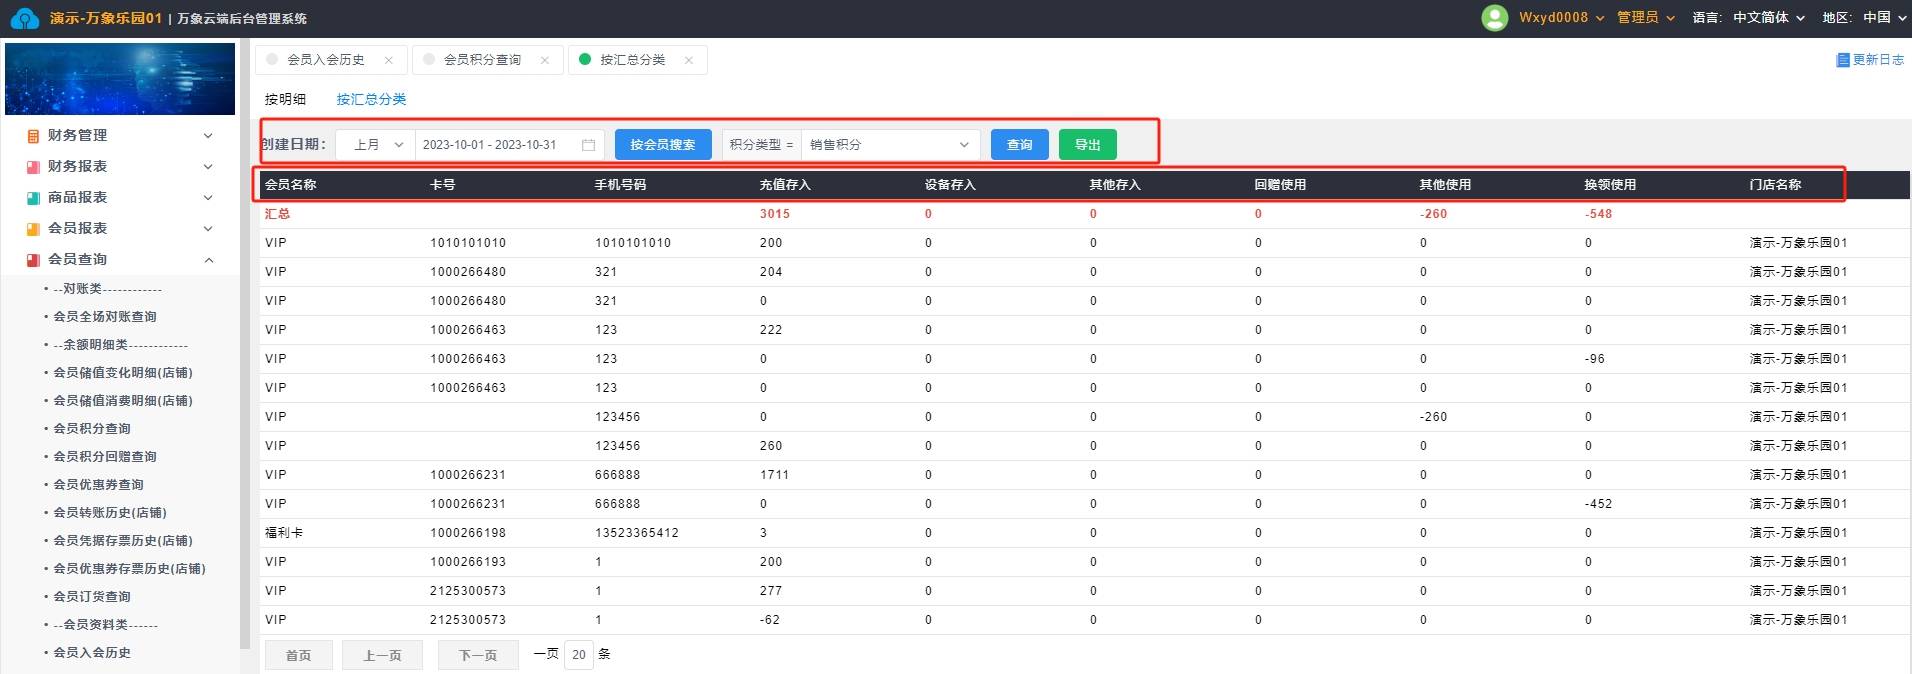Open 会员积分查询 sidebar item

[92, 429]
